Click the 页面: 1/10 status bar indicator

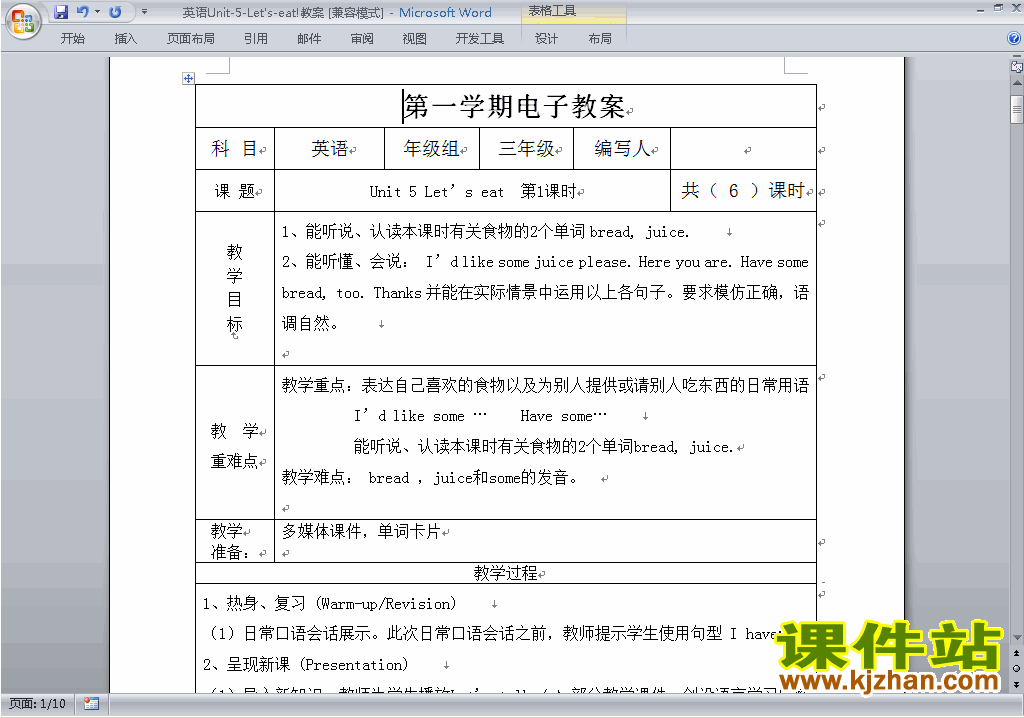click(x=37, y=704)
